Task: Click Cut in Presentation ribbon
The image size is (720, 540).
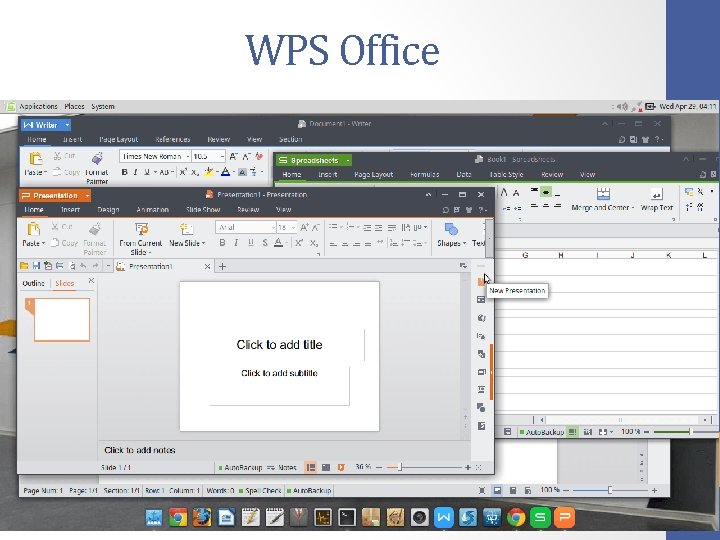Action: click(x=62, y=226)
